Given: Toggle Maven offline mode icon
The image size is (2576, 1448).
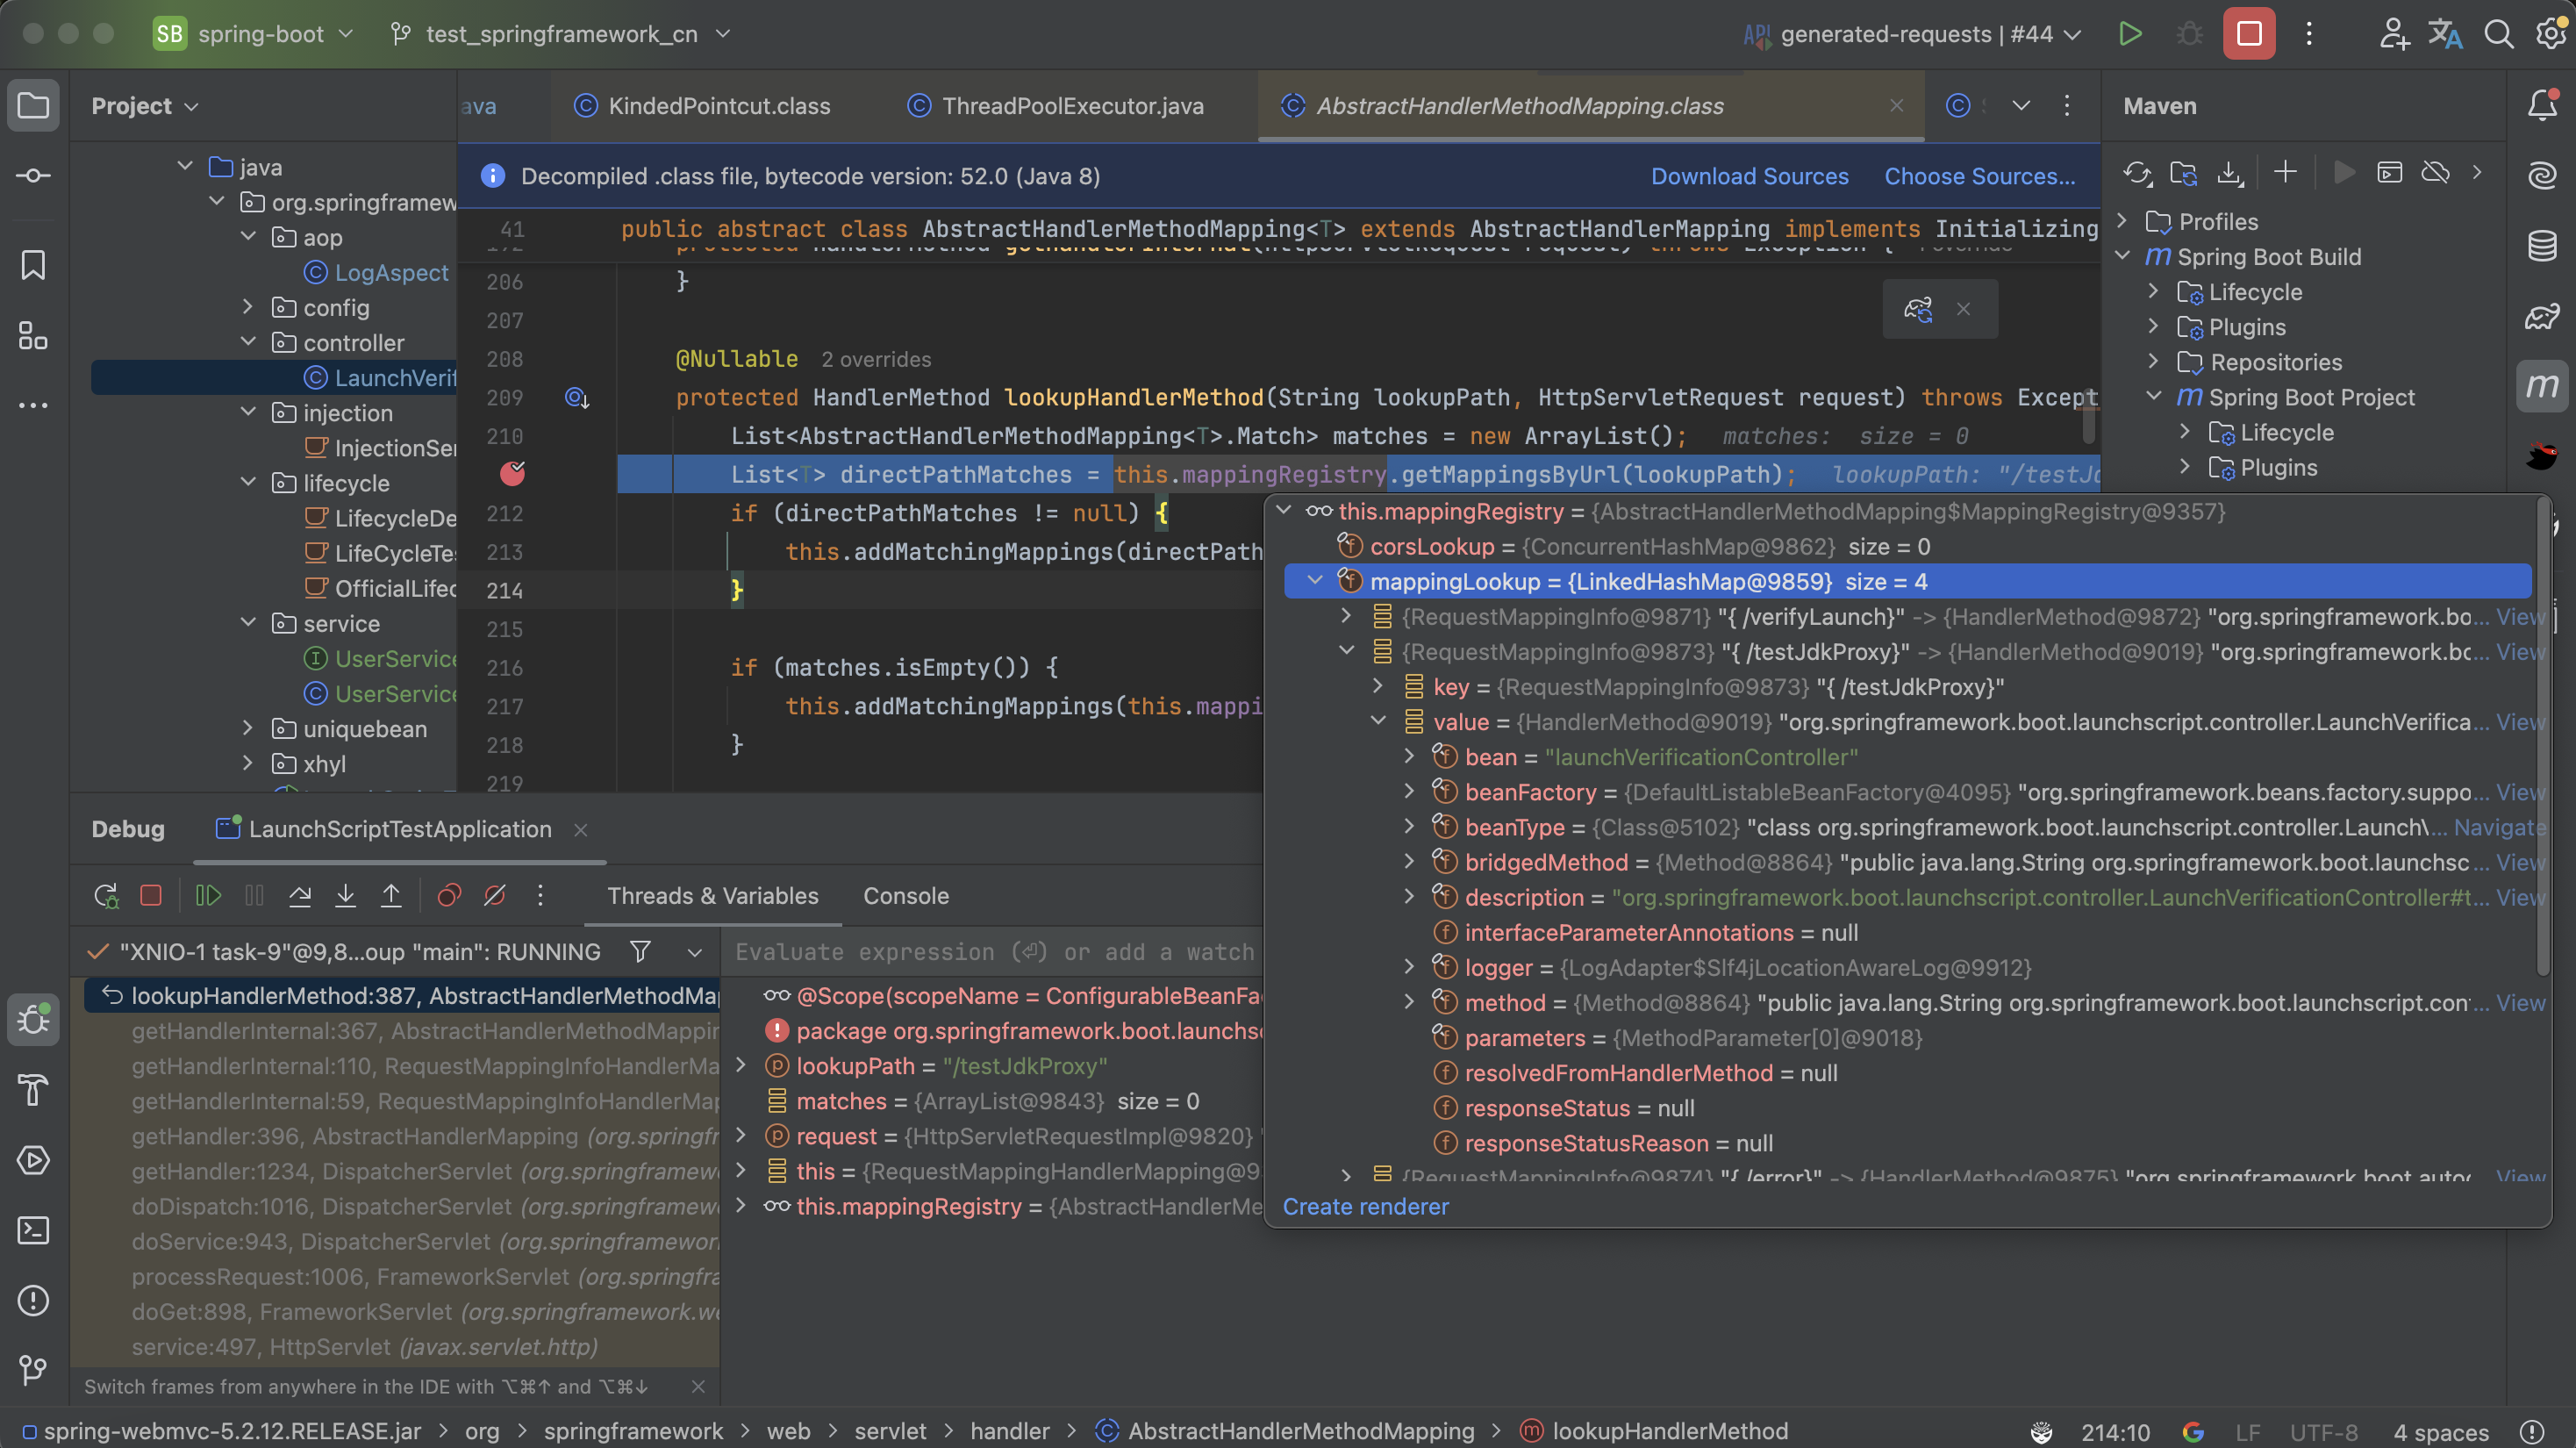Looking at the screenshot, I should click(2435, 173).
